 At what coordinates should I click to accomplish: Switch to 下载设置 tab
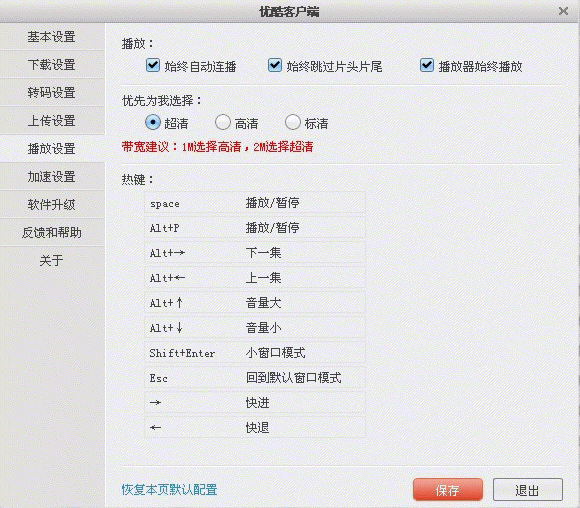[52, 65]
